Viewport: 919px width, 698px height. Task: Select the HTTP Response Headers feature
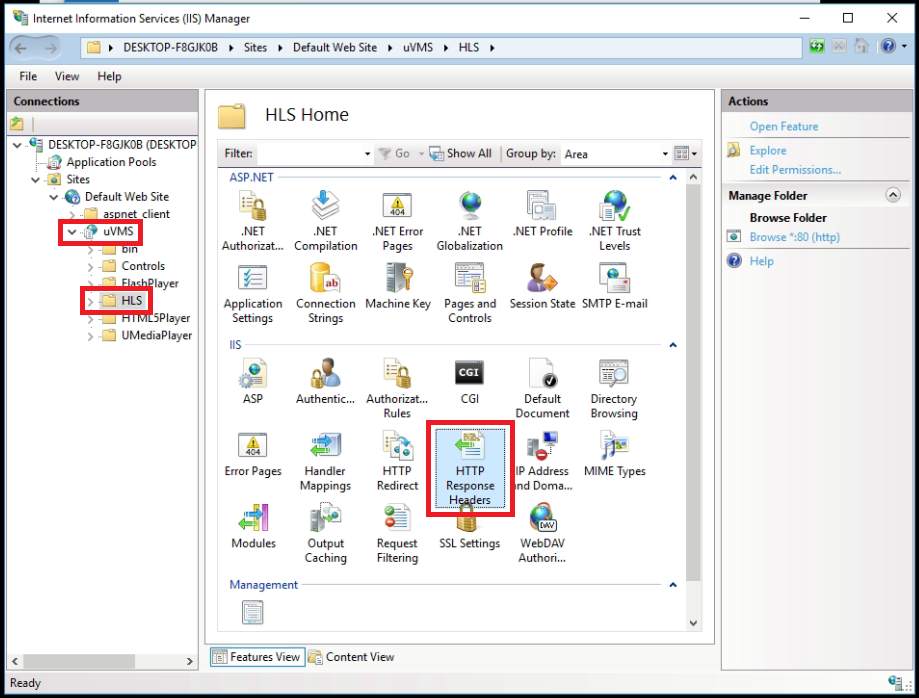point(469,468)
